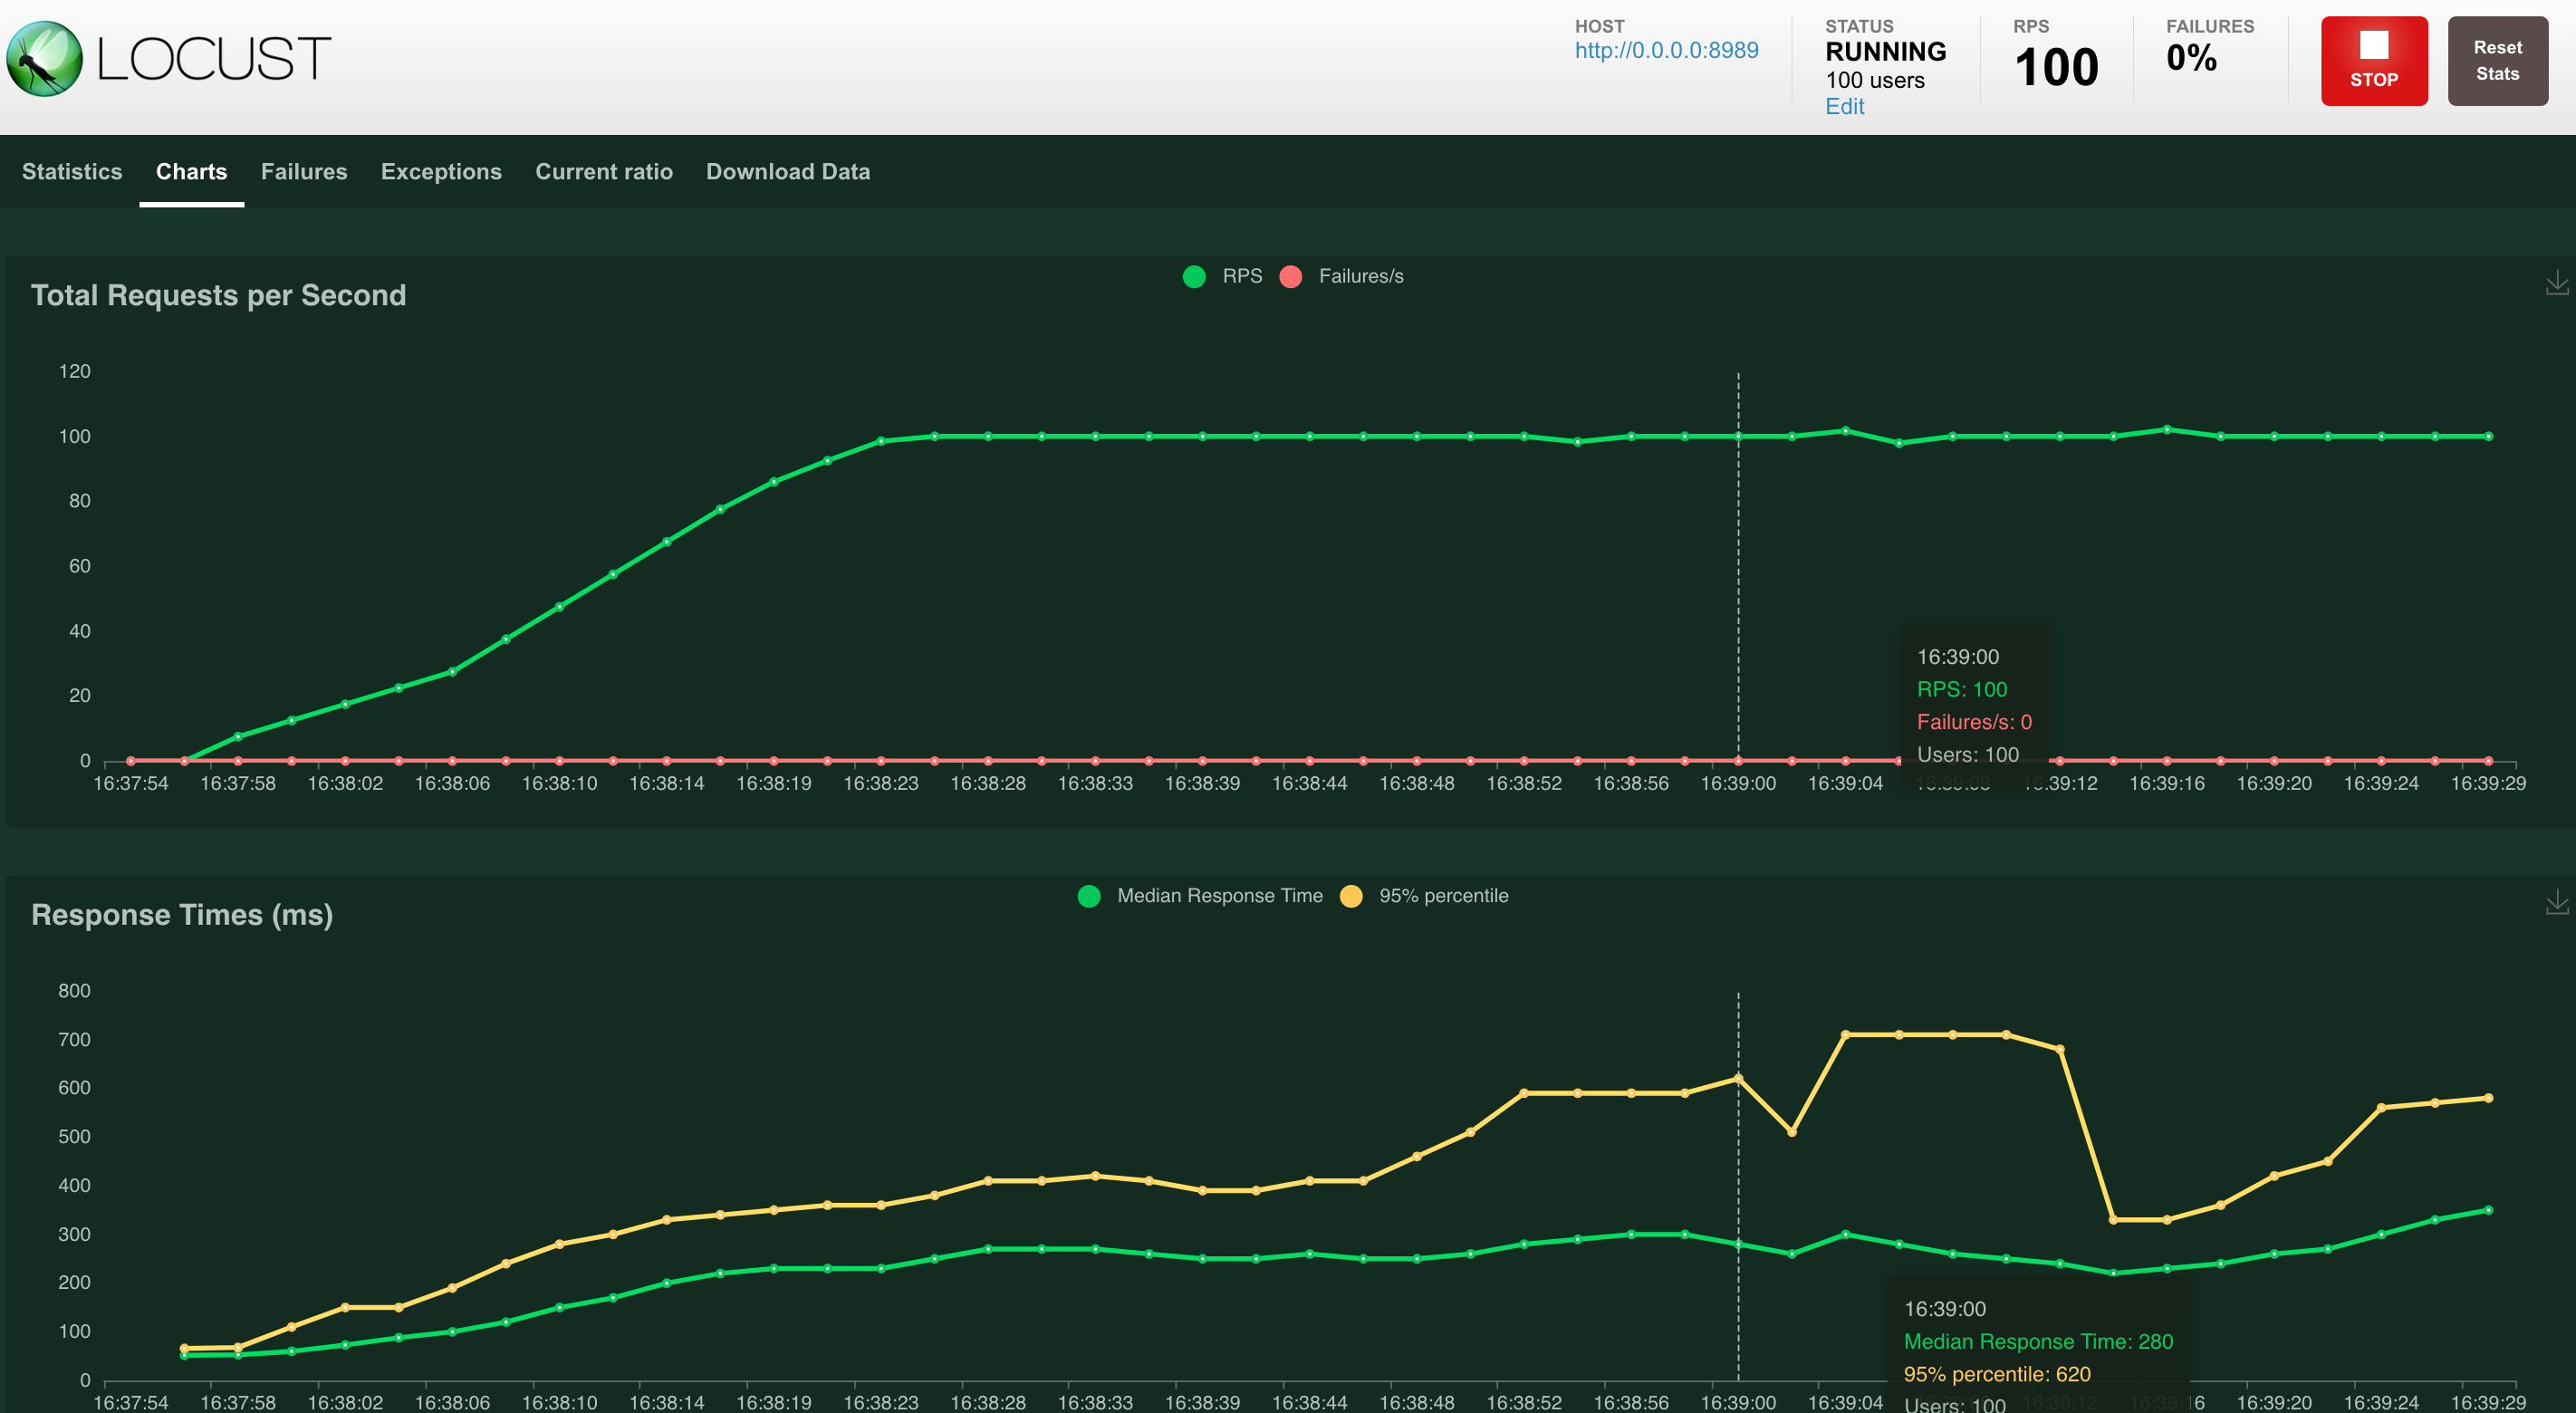This screenshot has height=1413, width=2576.
Task: Open the Statistics tab
Action: coord(72,172)
